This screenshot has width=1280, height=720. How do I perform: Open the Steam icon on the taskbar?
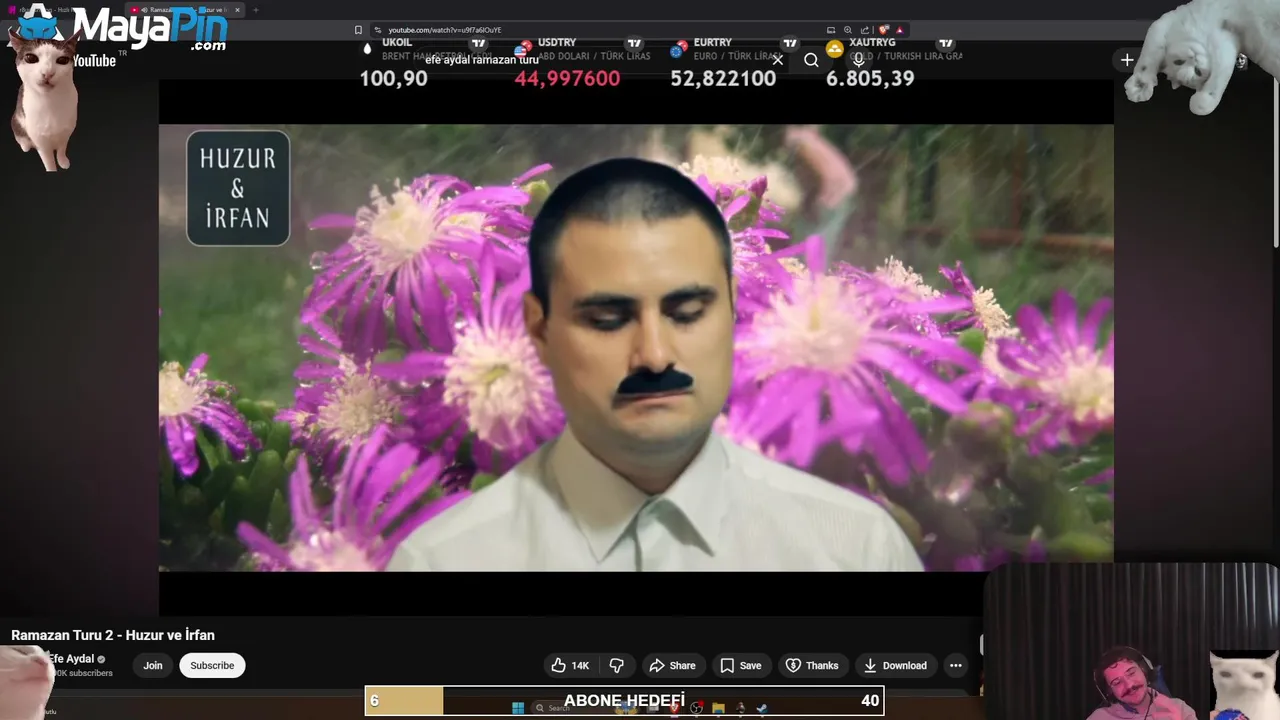coord(762,708)
